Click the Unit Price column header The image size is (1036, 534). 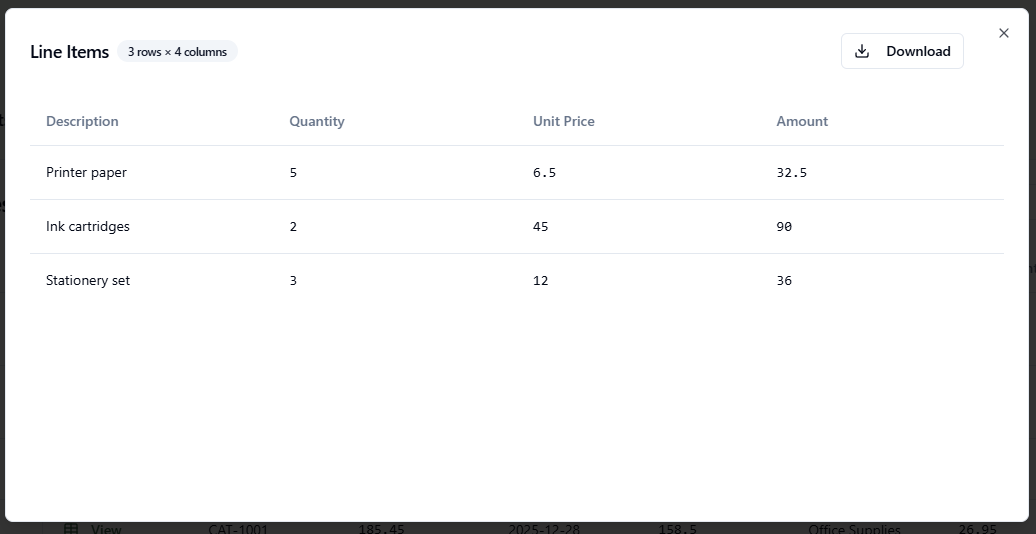(563, 121)
